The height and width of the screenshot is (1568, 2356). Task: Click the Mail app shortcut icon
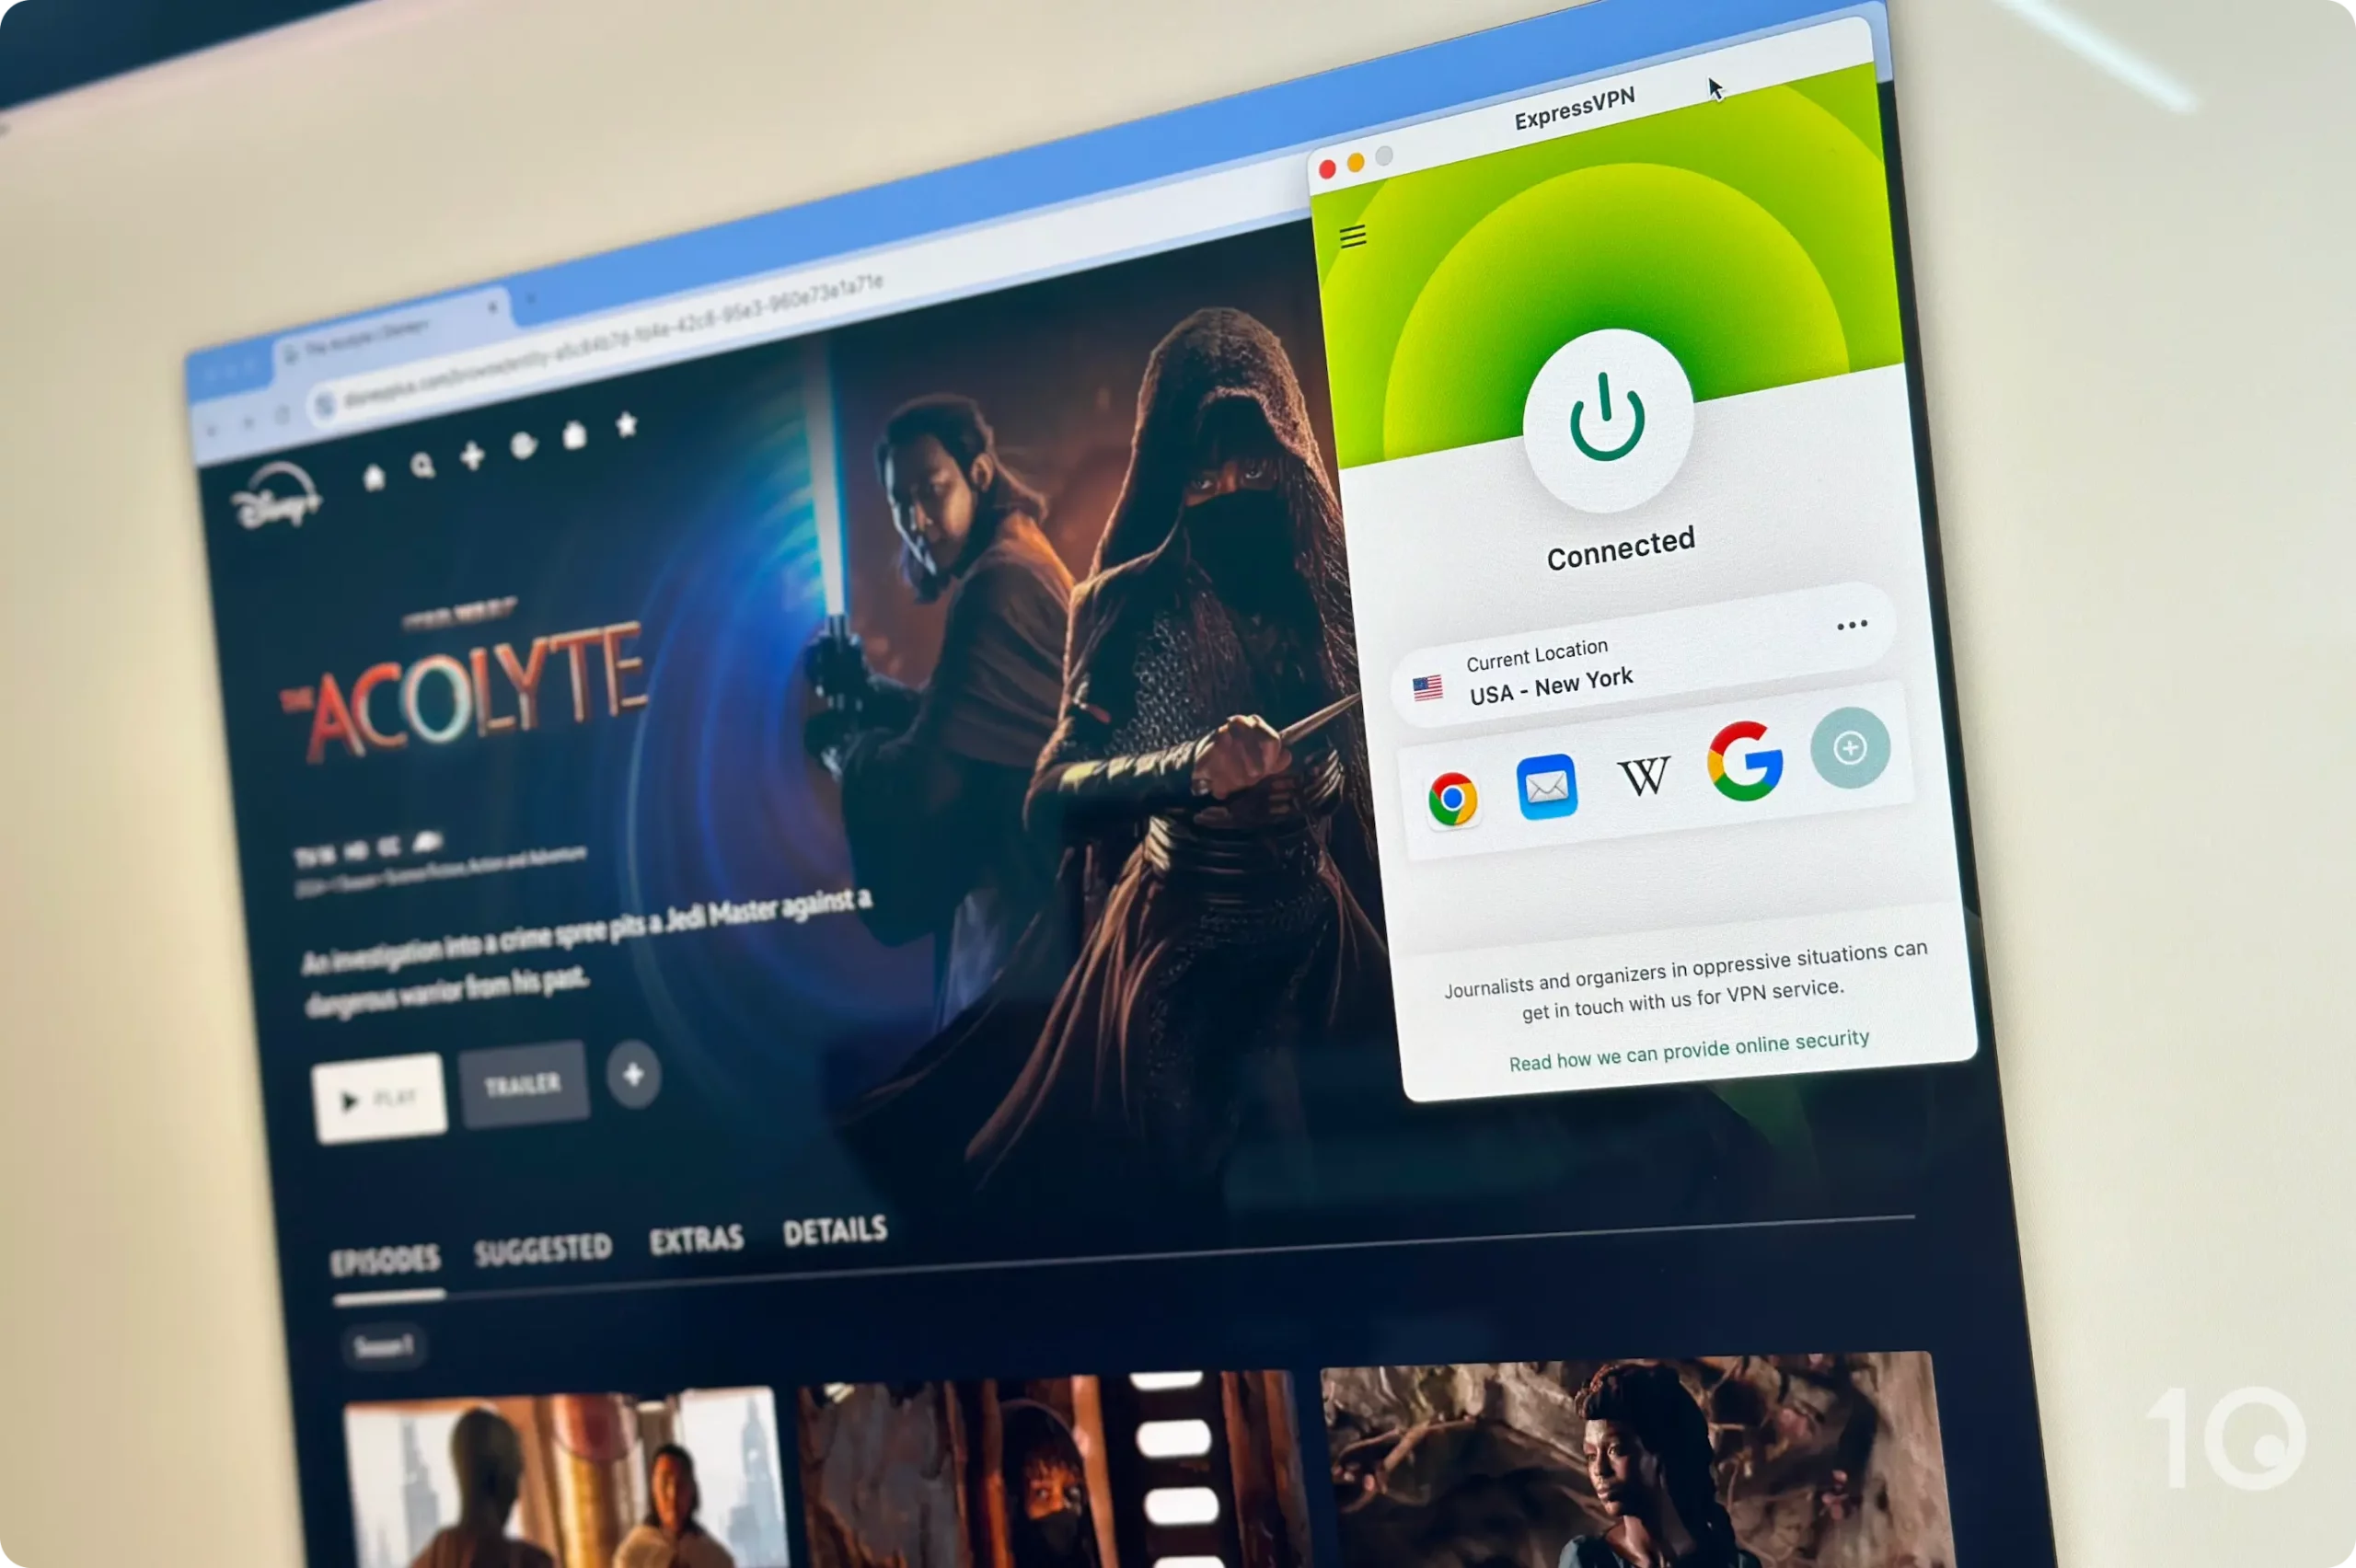click(x=1547, y=788)
